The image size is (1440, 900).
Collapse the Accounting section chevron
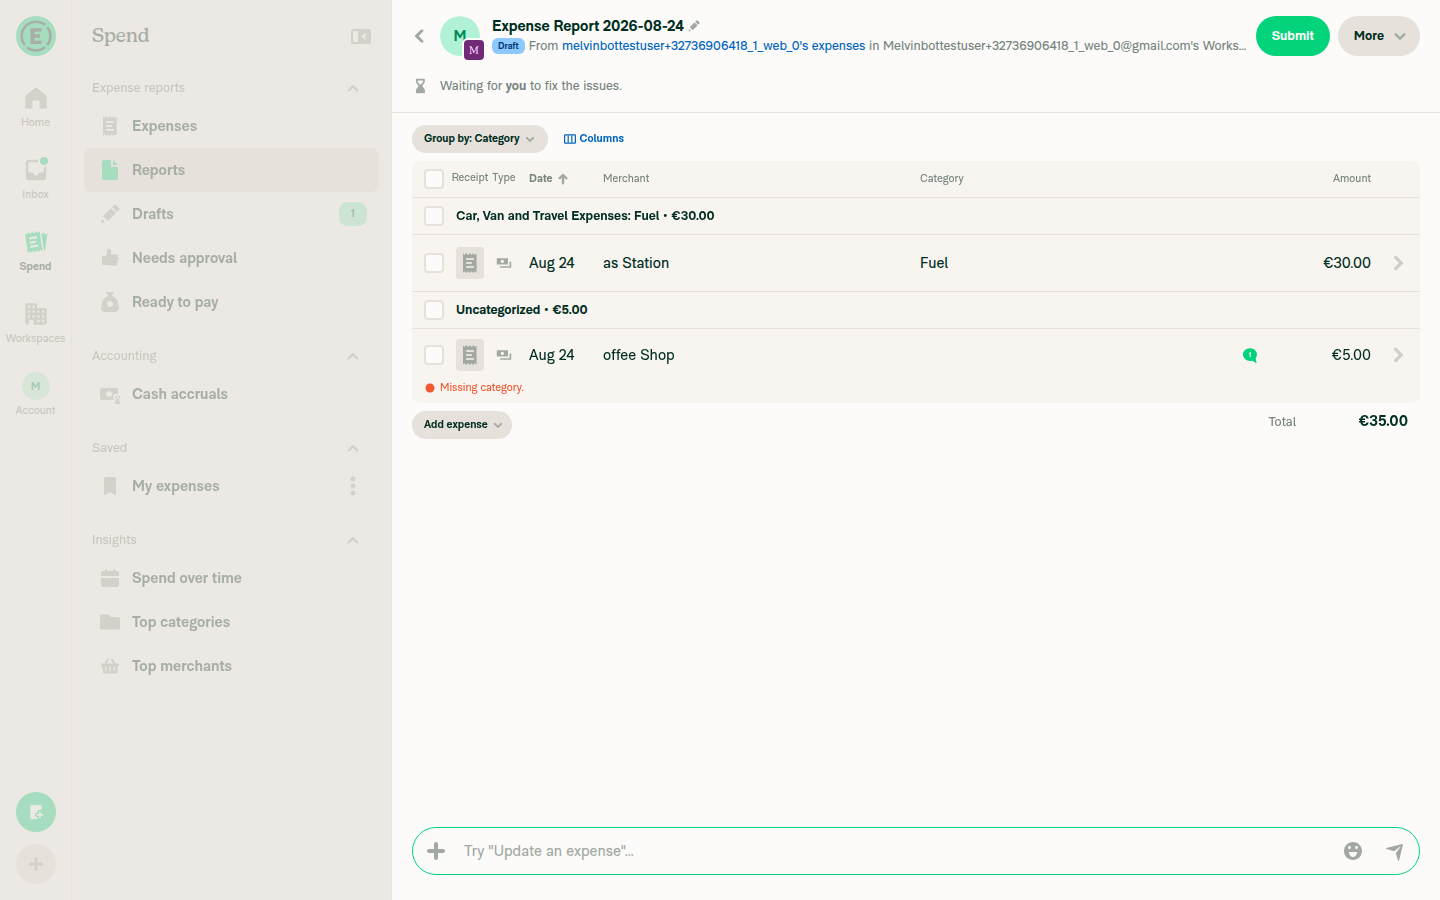353,356
